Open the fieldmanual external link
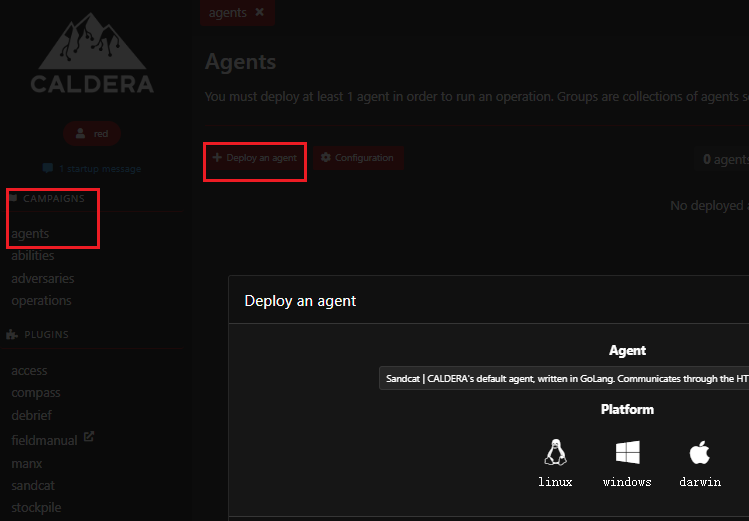The width and height of the screenshot is (749, 521). (52, 439)
